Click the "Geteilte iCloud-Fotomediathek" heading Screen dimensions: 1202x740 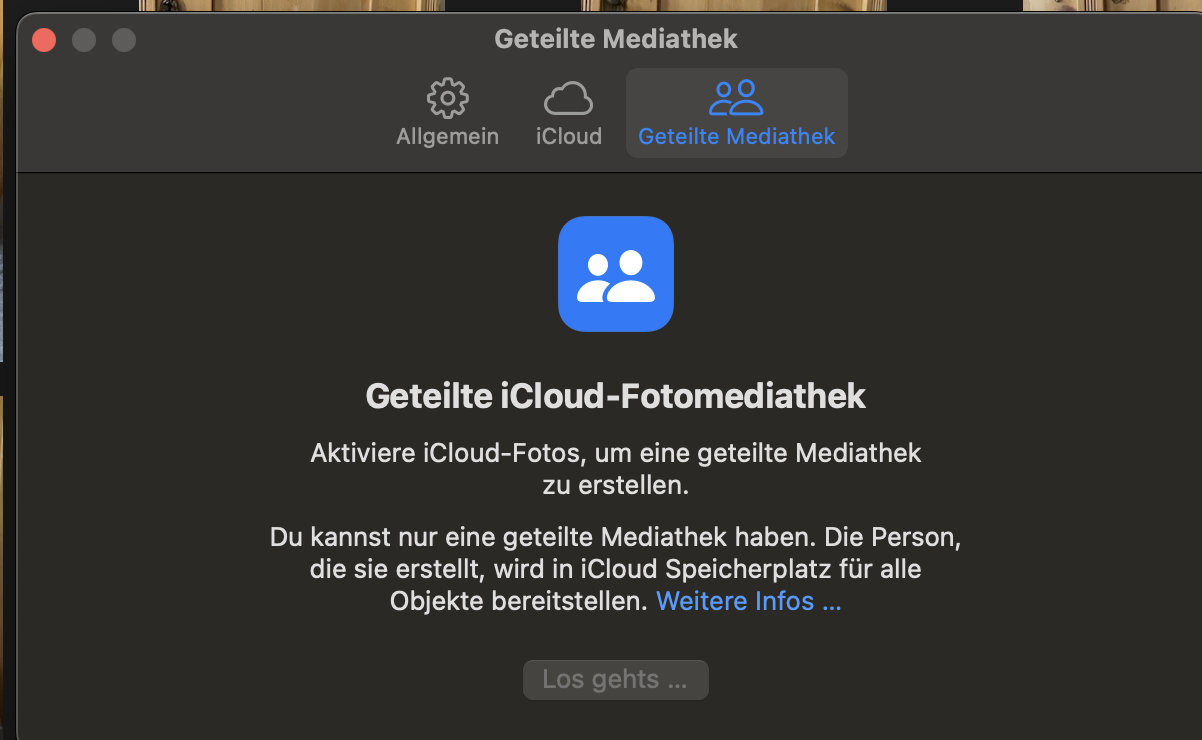(616, 397)
